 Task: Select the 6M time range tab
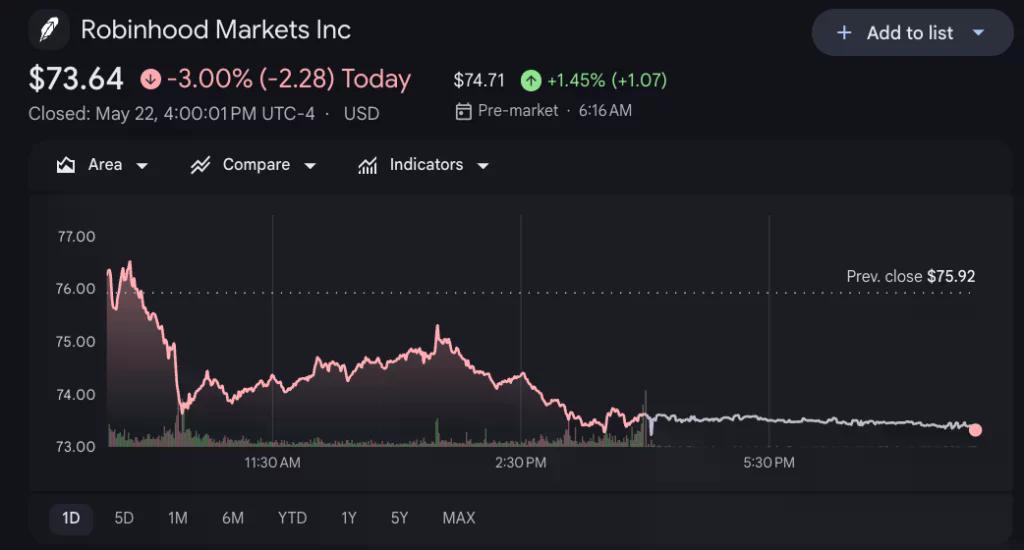[232, 519]
